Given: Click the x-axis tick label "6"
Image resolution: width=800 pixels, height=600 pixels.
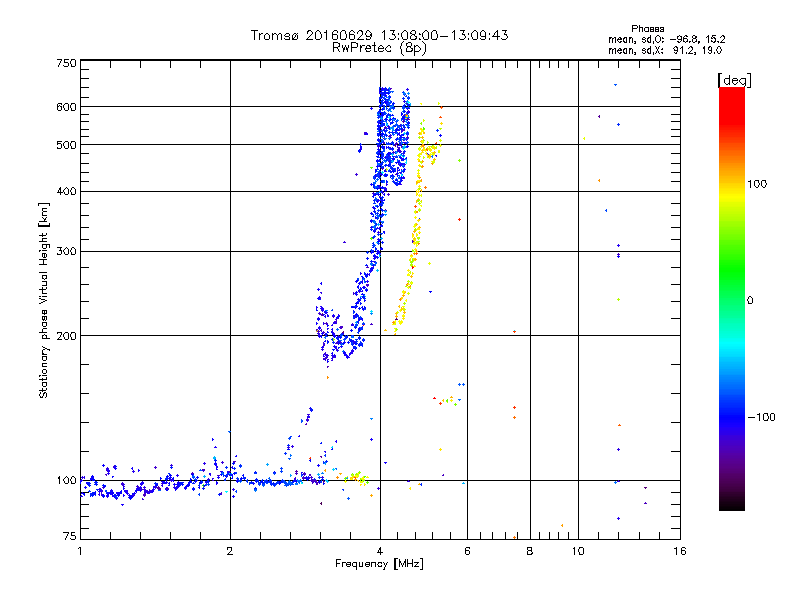Looking at the screenshot, I should pyautogui.click(x=467, y=551).
